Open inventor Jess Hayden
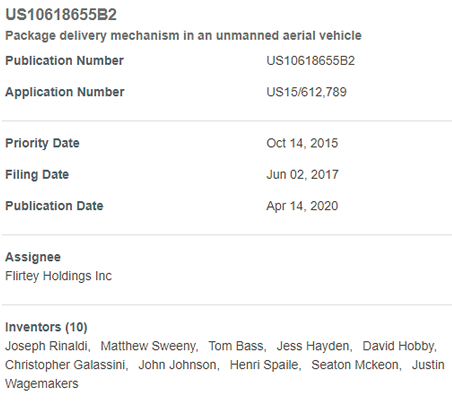Image resolution: width=452 pixels, height=401 pixels. 314,346
